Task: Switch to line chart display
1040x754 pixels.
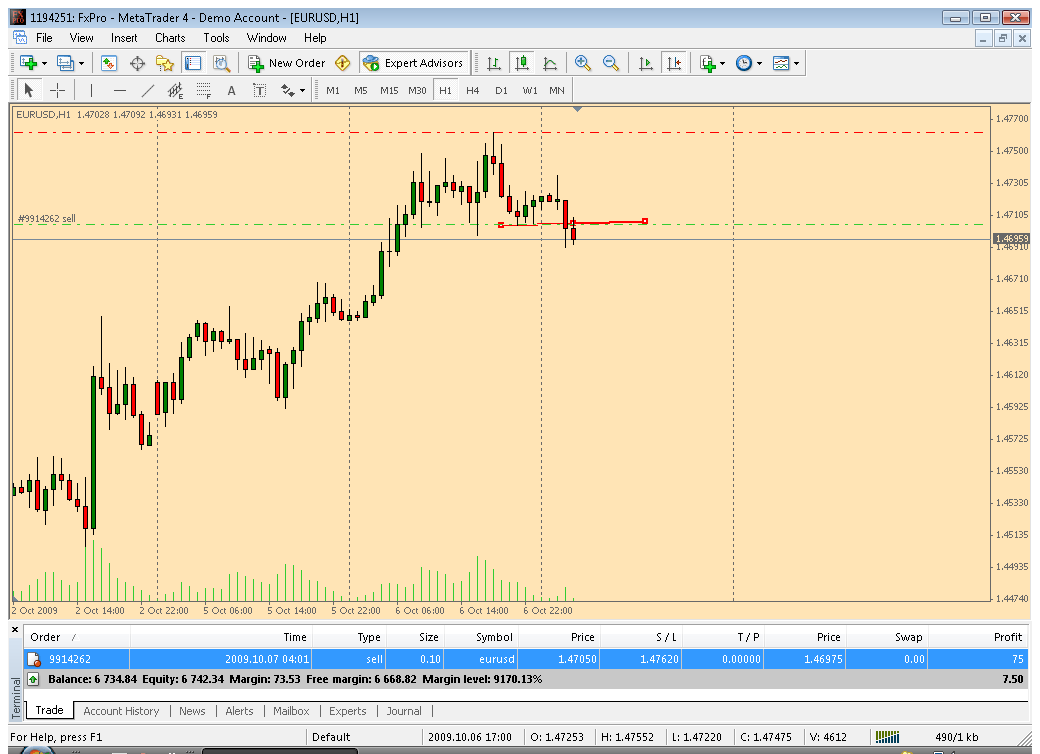Action: [550, 63]
